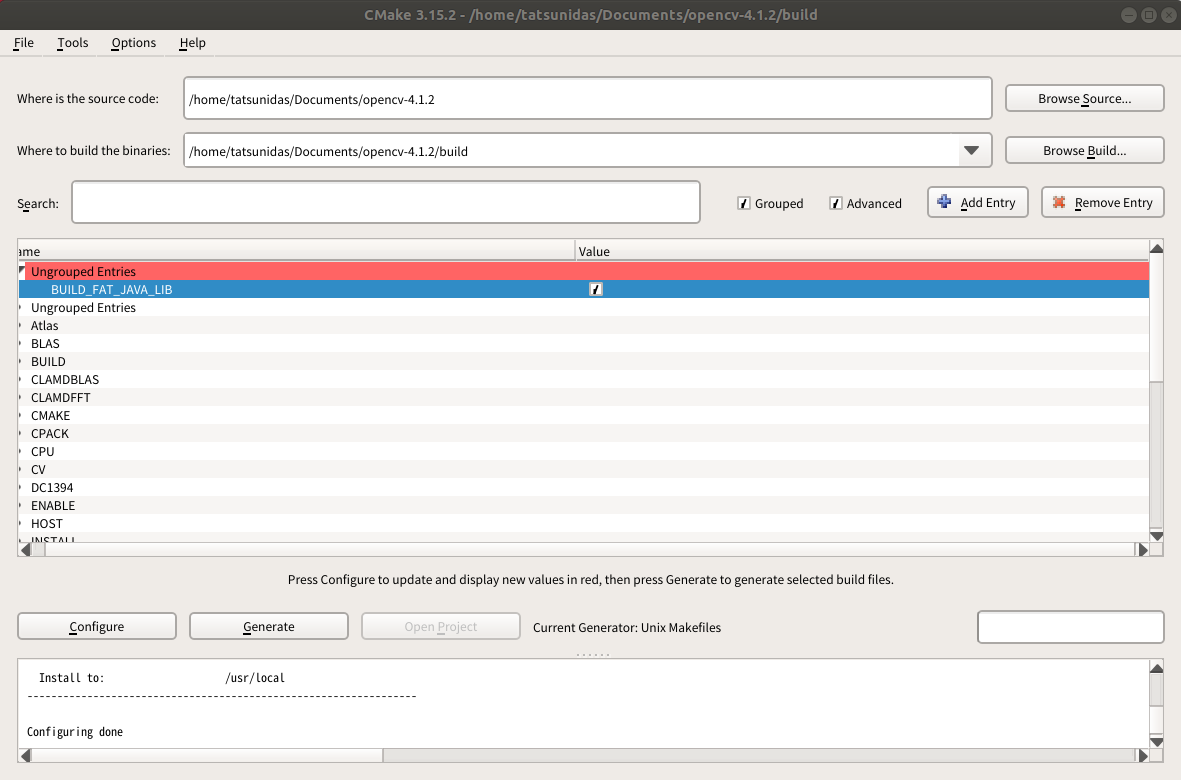Click the Configure button

pyautogui.click(x=97, y=626)
